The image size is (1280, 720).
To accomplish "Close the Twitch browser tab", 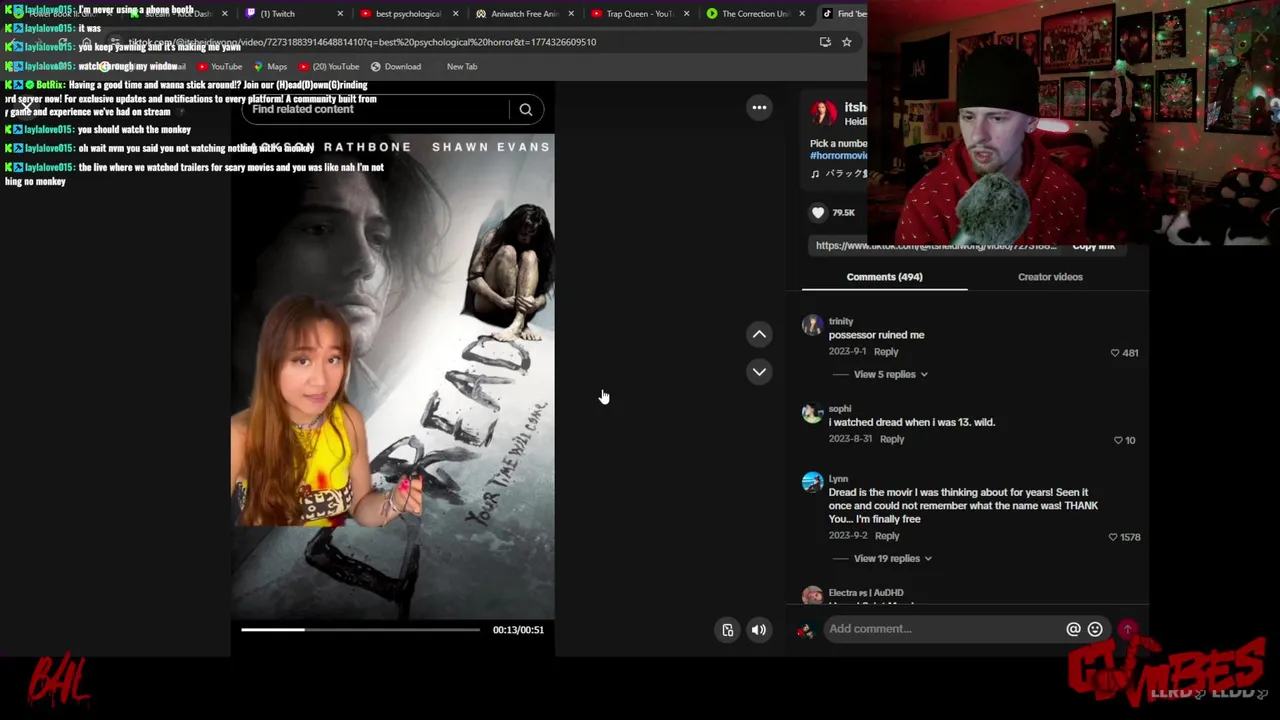I will coord(340,14).
